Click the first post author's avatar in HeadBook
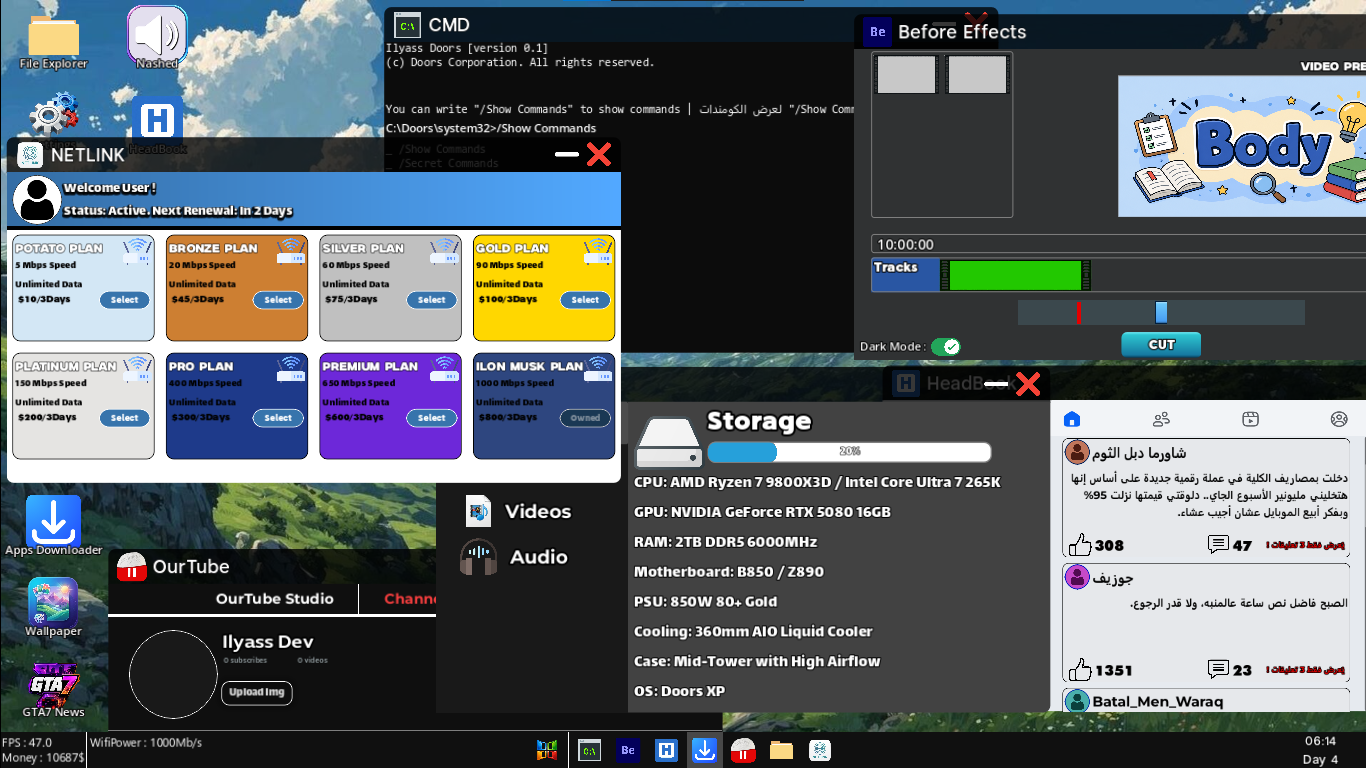Viewport: 1366px width, 768px height. [x=1077, y=452]
